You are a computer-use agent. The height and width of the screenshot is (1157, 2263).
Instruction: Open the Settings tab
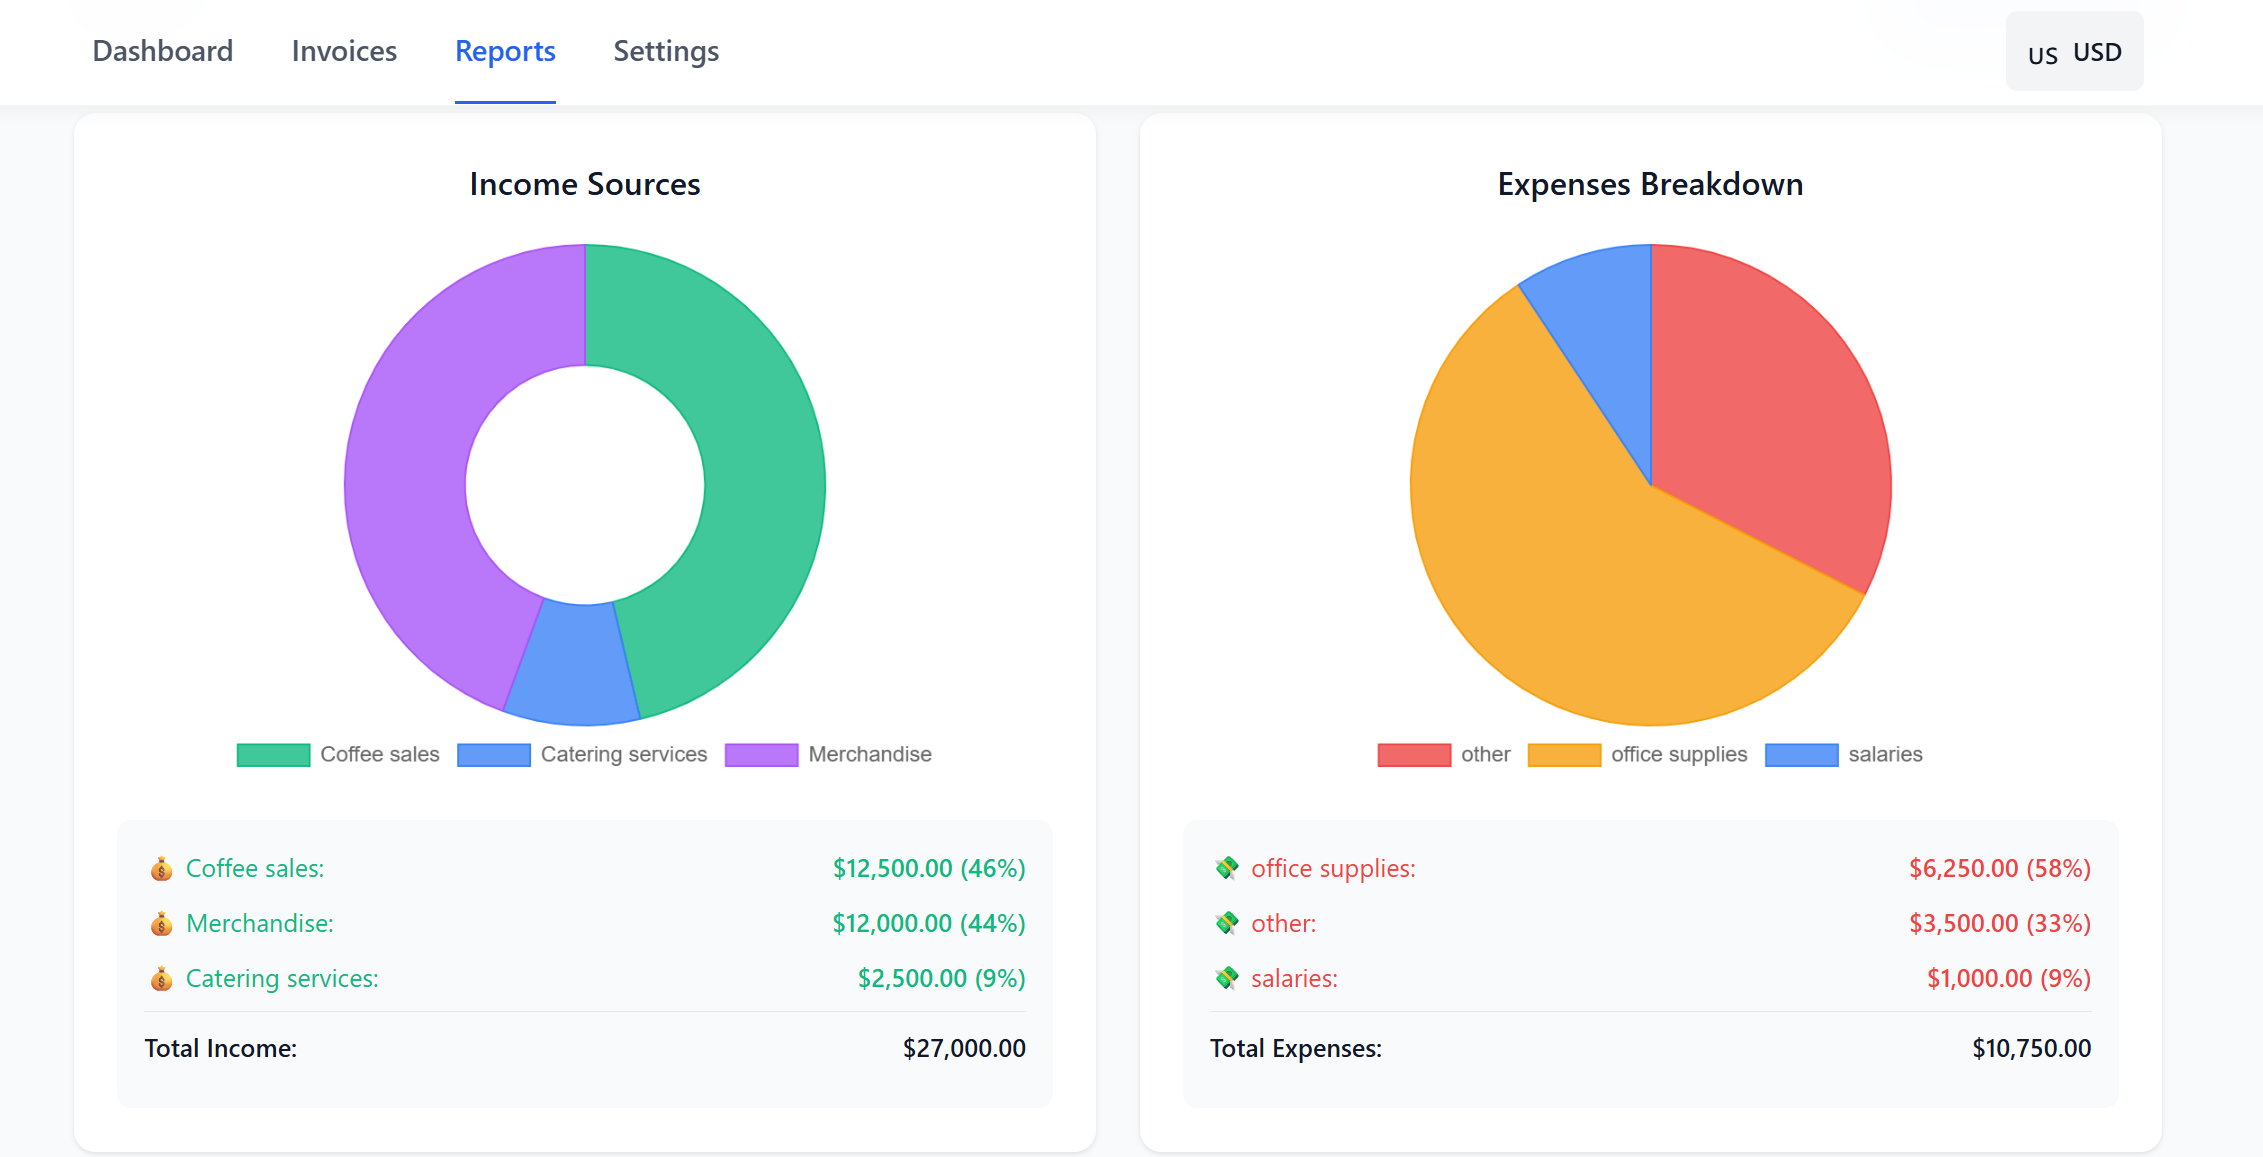tap(665, 51)
